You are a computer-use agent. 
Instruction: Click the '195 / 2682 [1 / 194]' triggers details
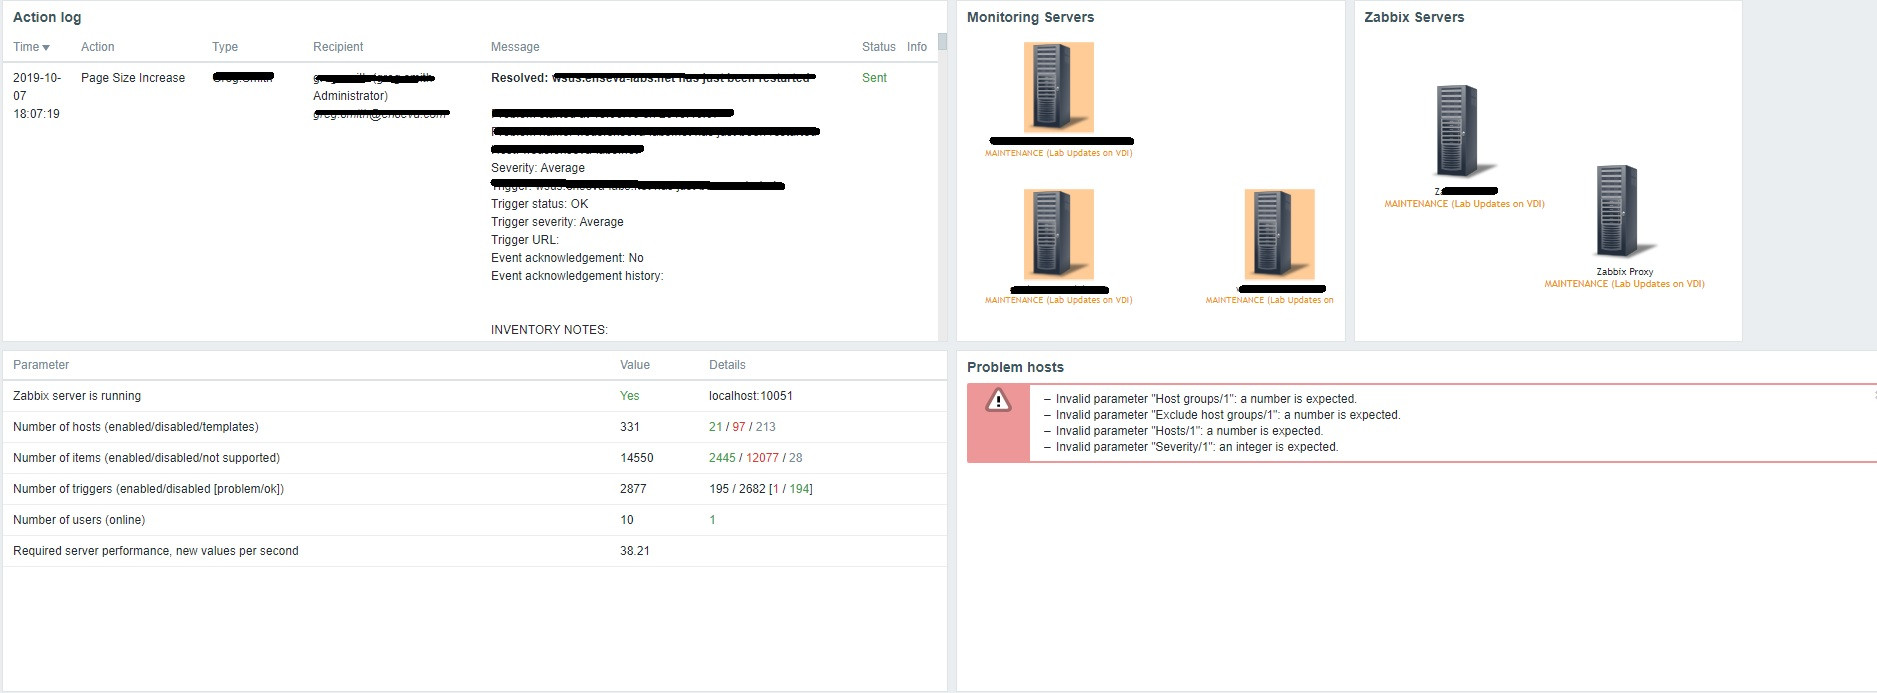[761, 489]
